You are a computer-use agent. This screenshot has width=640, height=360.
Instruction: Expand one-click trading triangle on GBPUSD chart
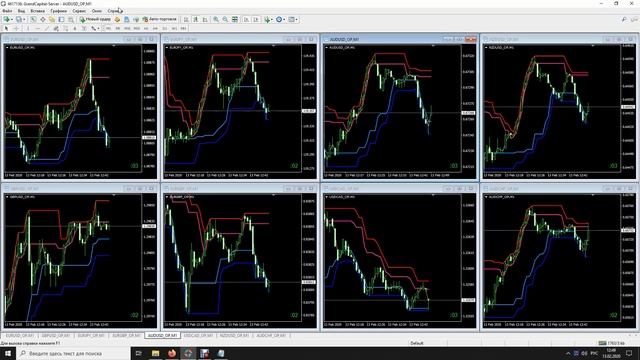click(7, 197)
